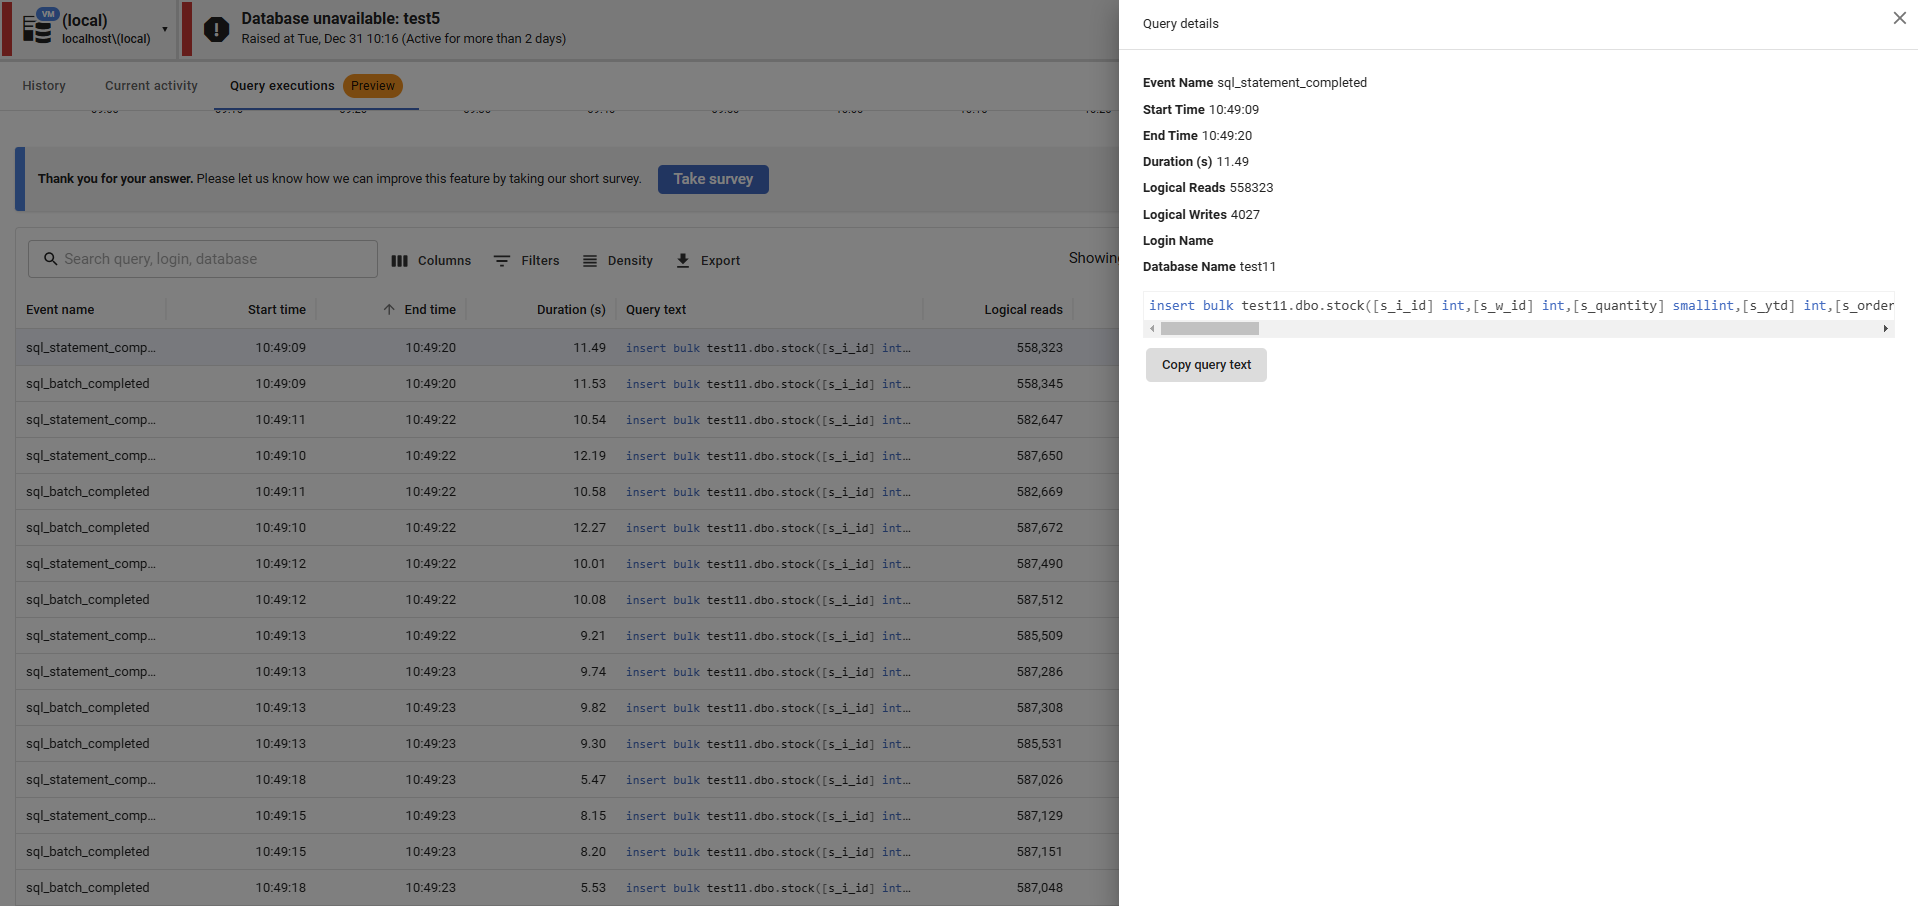Click the Copy query text button
The width and height of the screenshot is (1918, 906).
(x=1205, y=364)
